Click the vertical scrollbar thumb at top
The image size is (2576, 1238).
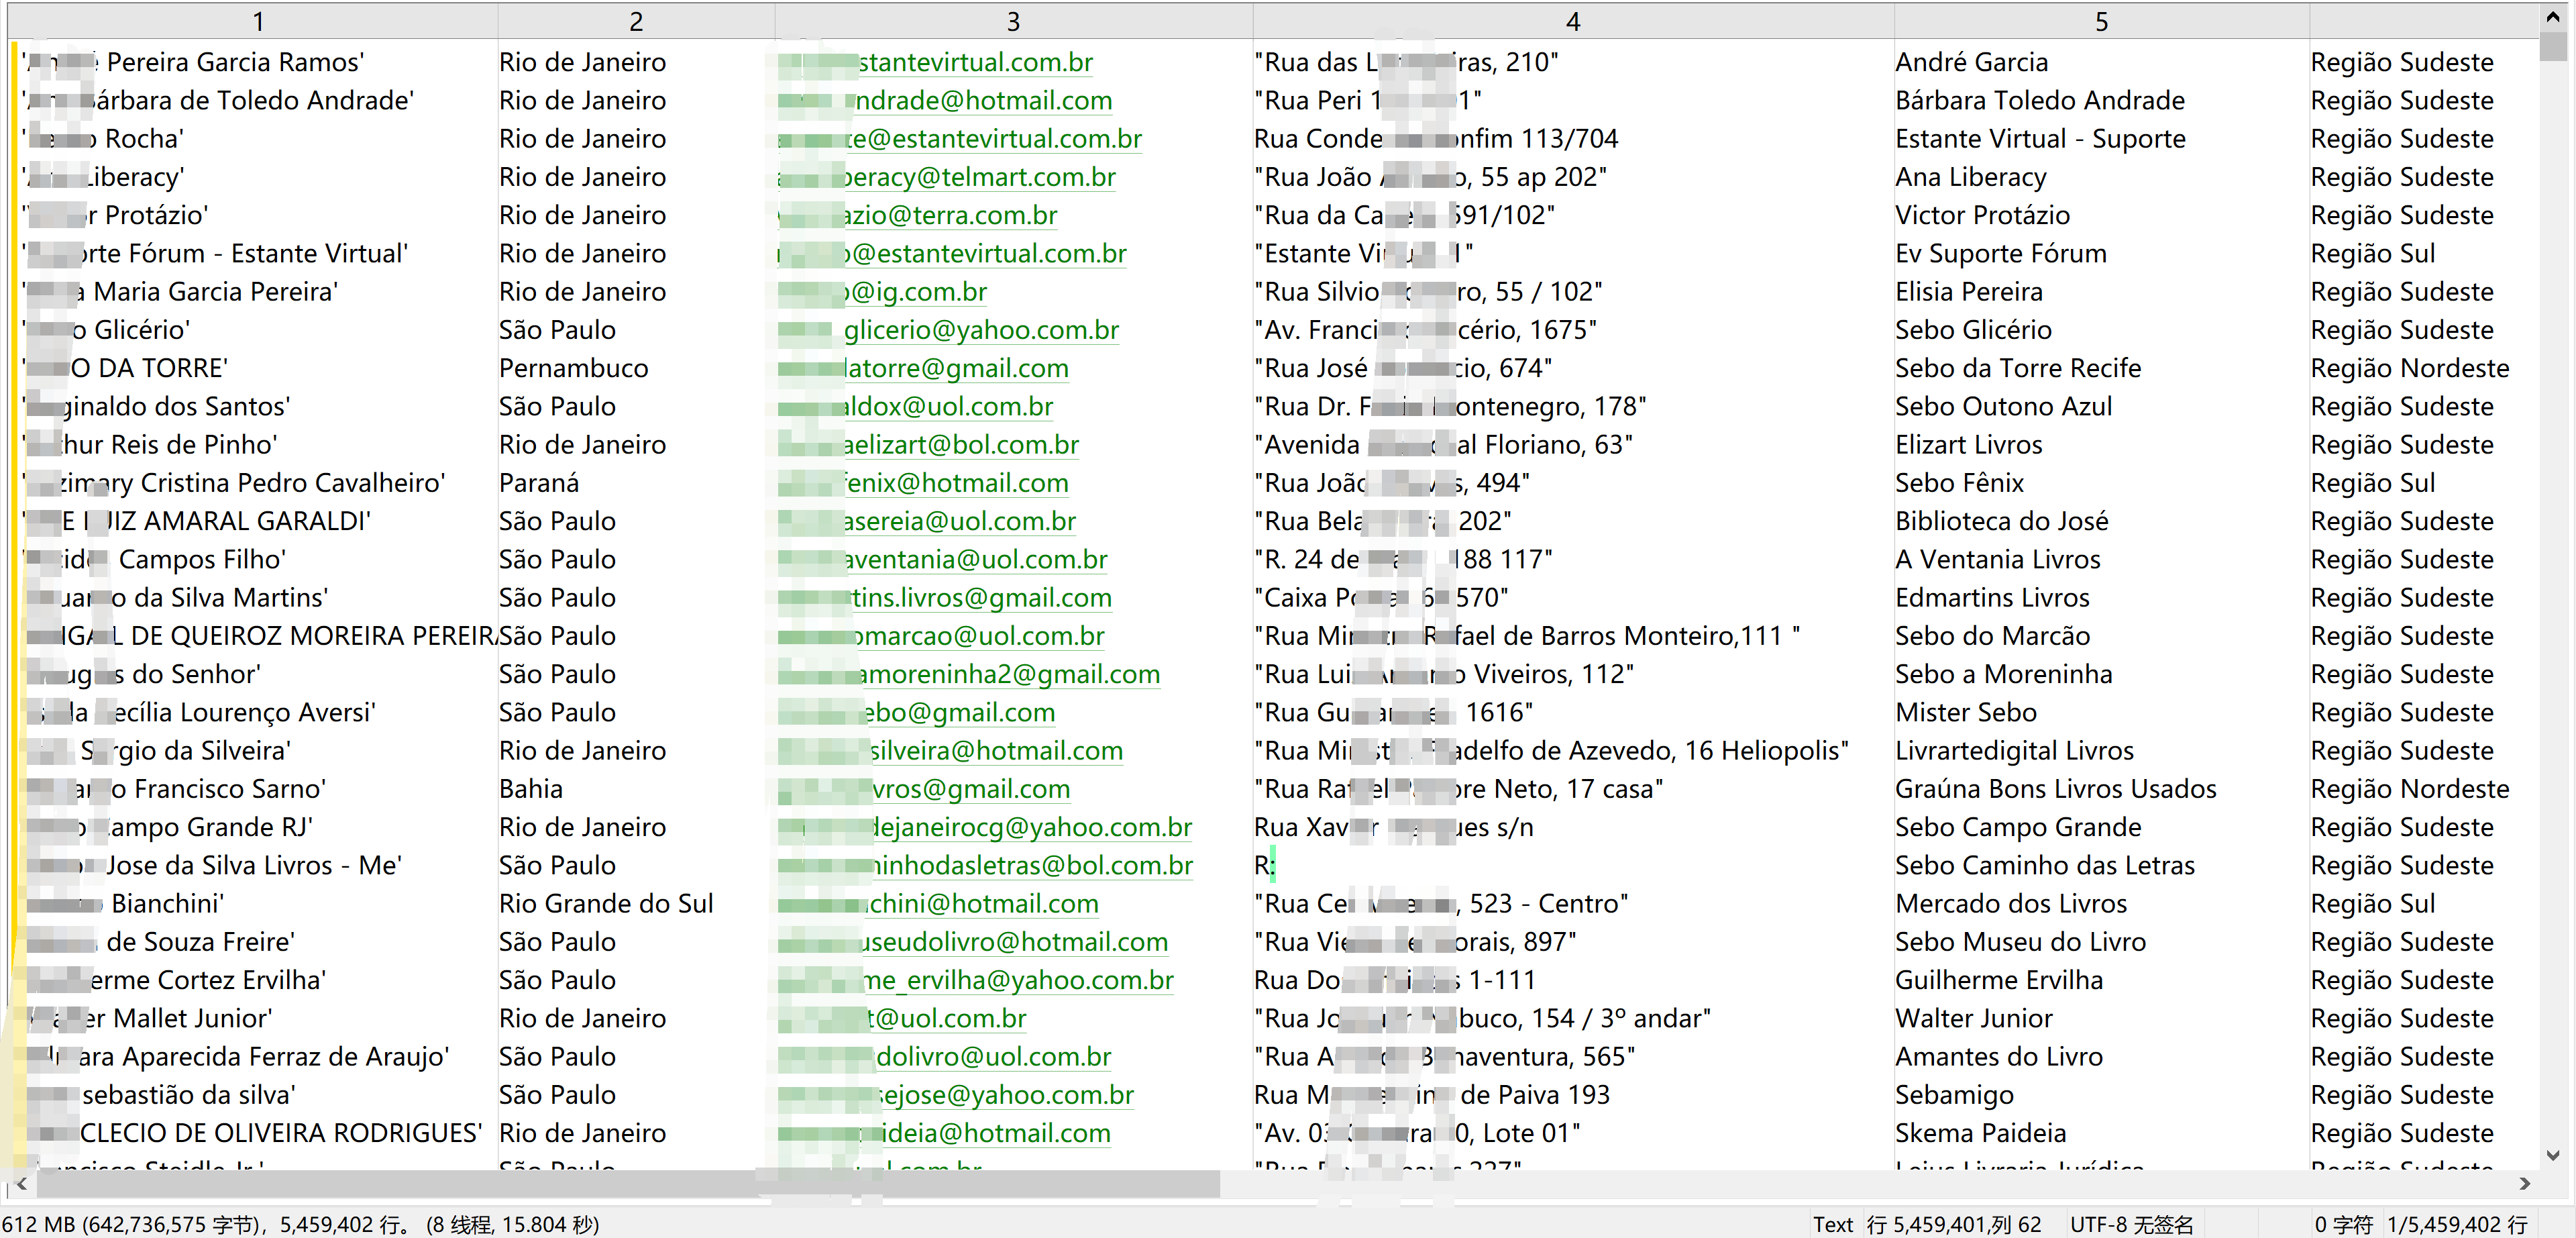pos(2553,46)
